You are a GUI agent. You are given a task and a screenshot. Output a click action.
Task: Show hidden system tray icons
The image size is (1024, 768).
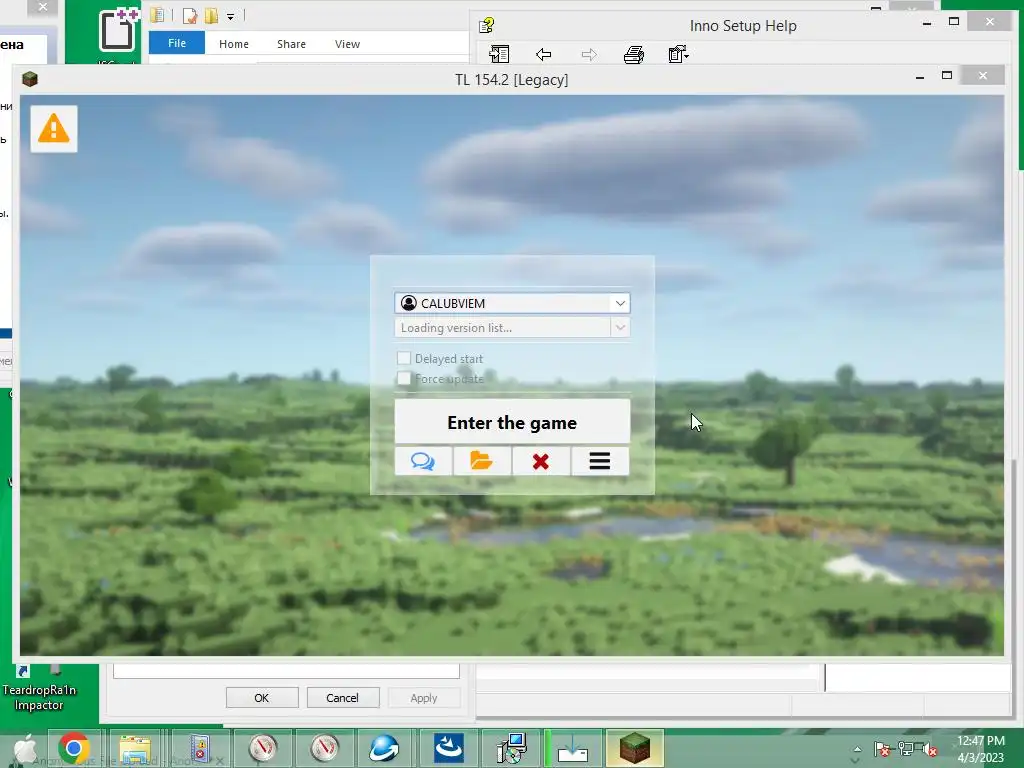coord(857,749)
